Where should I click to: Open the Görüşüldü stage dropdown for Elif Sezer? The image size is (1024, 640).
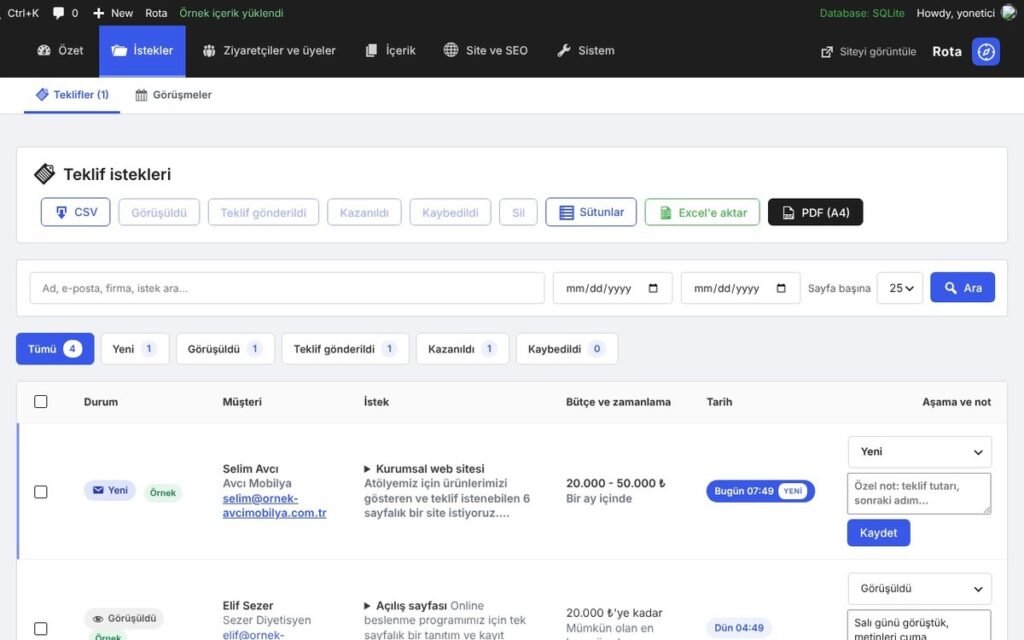(920, 588)
